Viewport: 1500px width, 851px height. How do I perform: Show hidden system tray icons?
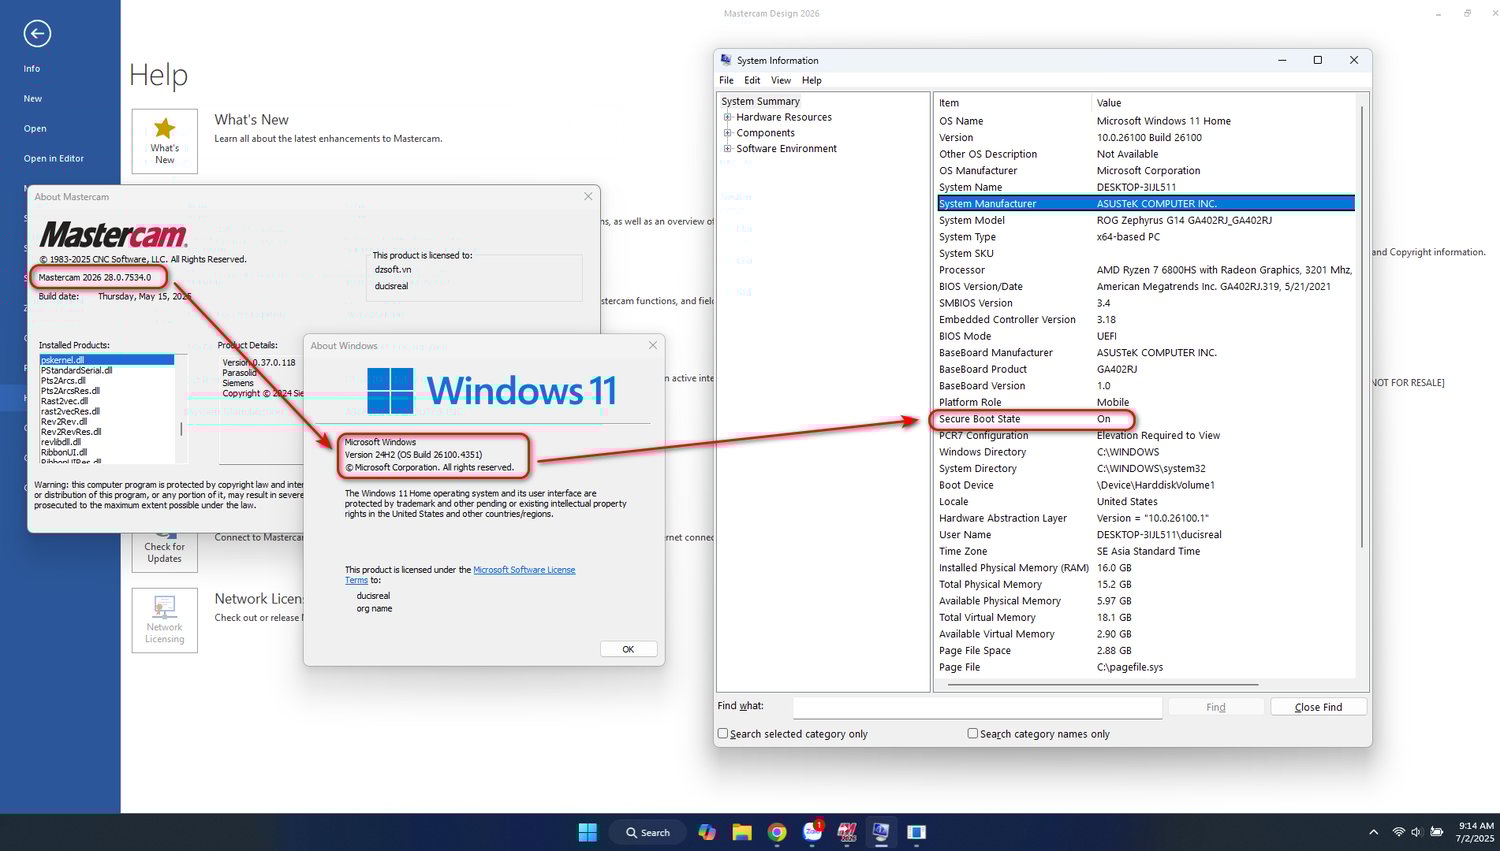click(x=1373, y=832)
